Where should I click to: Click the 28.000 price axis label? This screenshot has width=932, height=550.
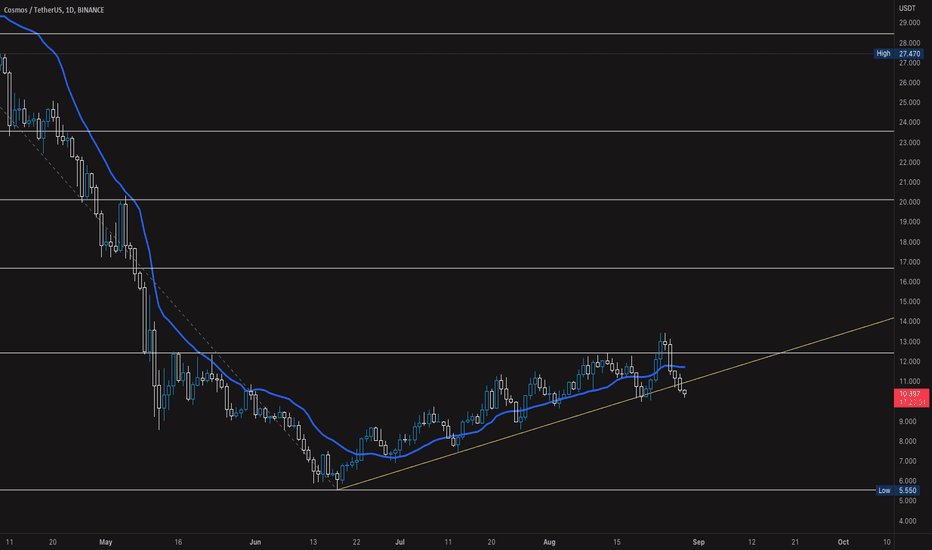(909, 43)
